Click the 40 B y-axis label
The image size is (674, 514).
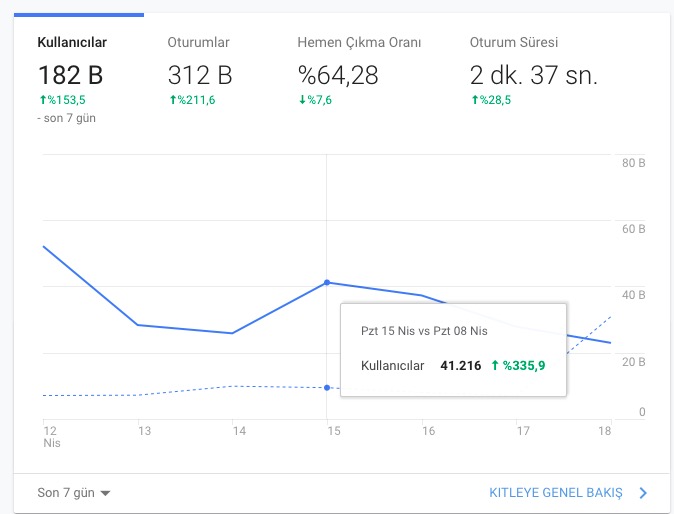coord(634,295)
